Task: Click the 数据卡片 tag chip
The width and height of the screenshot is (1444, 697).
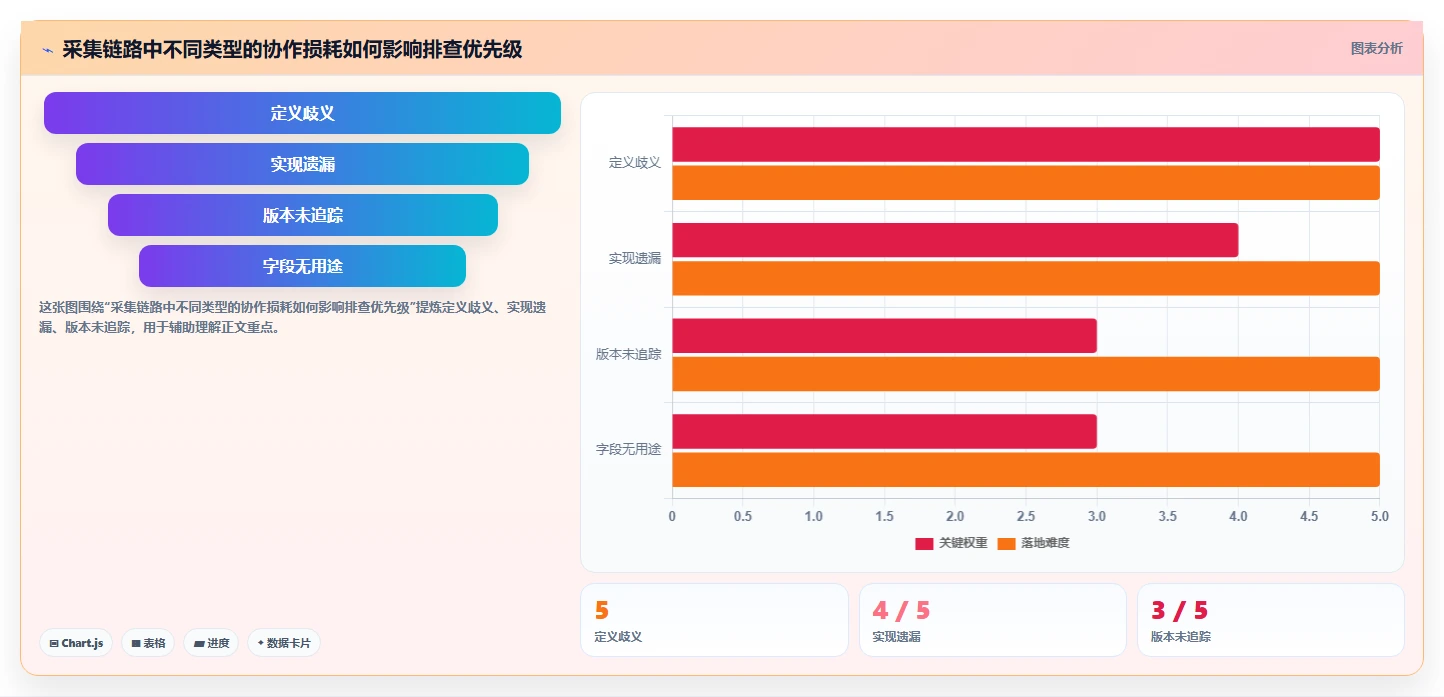Action: 284,643
